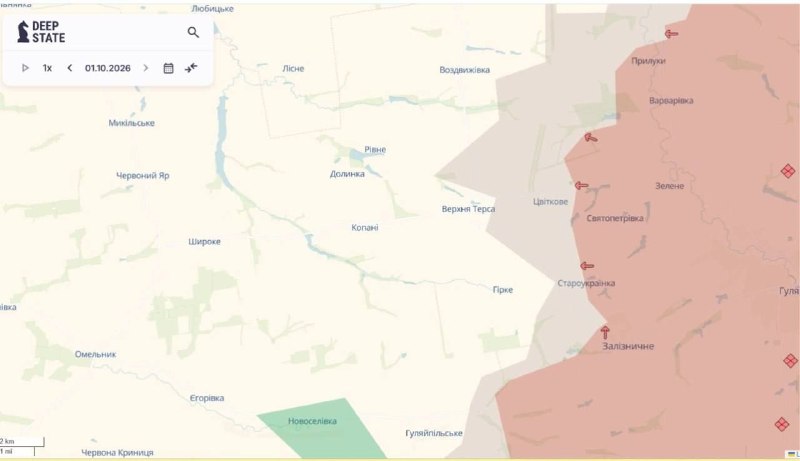Viewport: 800px width, 461px height.
Task: Start timeline playback with the play button
Action: pyautogui.click(x=25, y=68)
